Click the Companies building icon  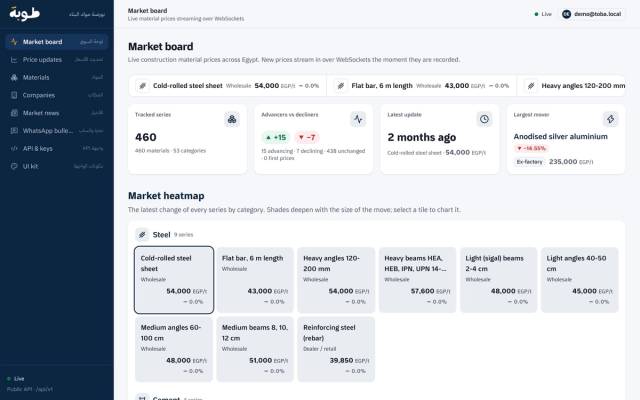pos(14,95)
